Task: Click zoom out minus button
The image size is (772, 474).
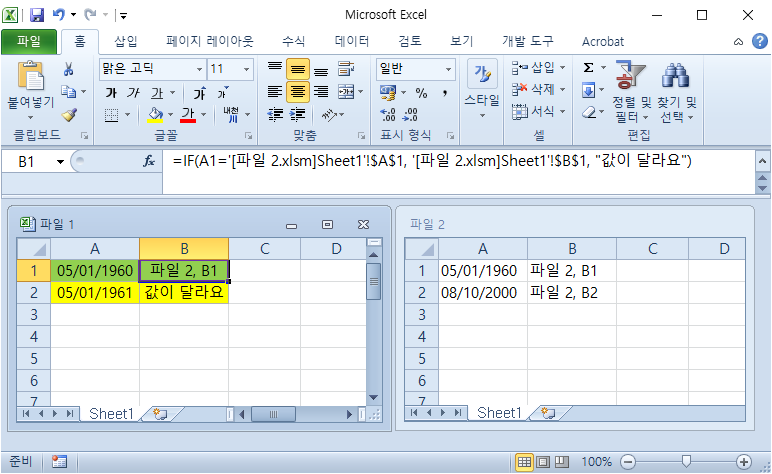Action: click(628, 462)
